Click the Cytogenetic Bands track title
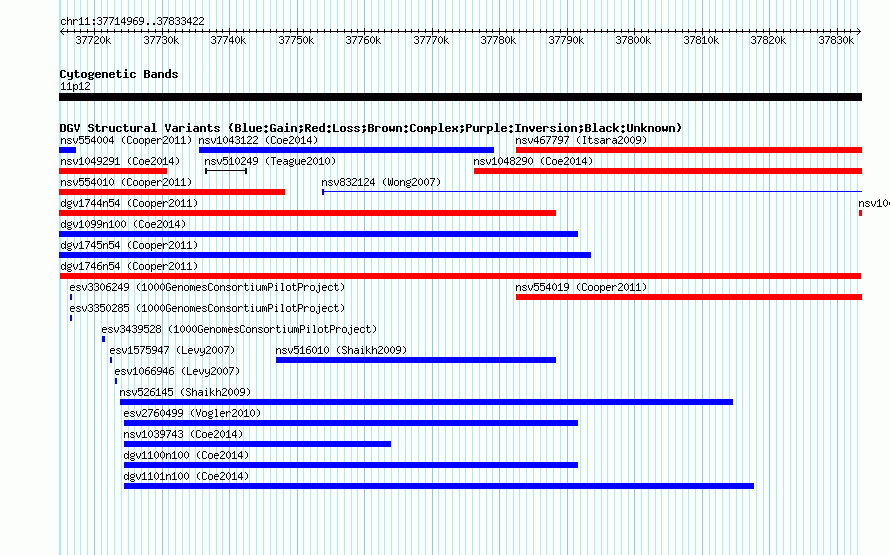This screenshot has width=890, height=555. coord(119,74)
